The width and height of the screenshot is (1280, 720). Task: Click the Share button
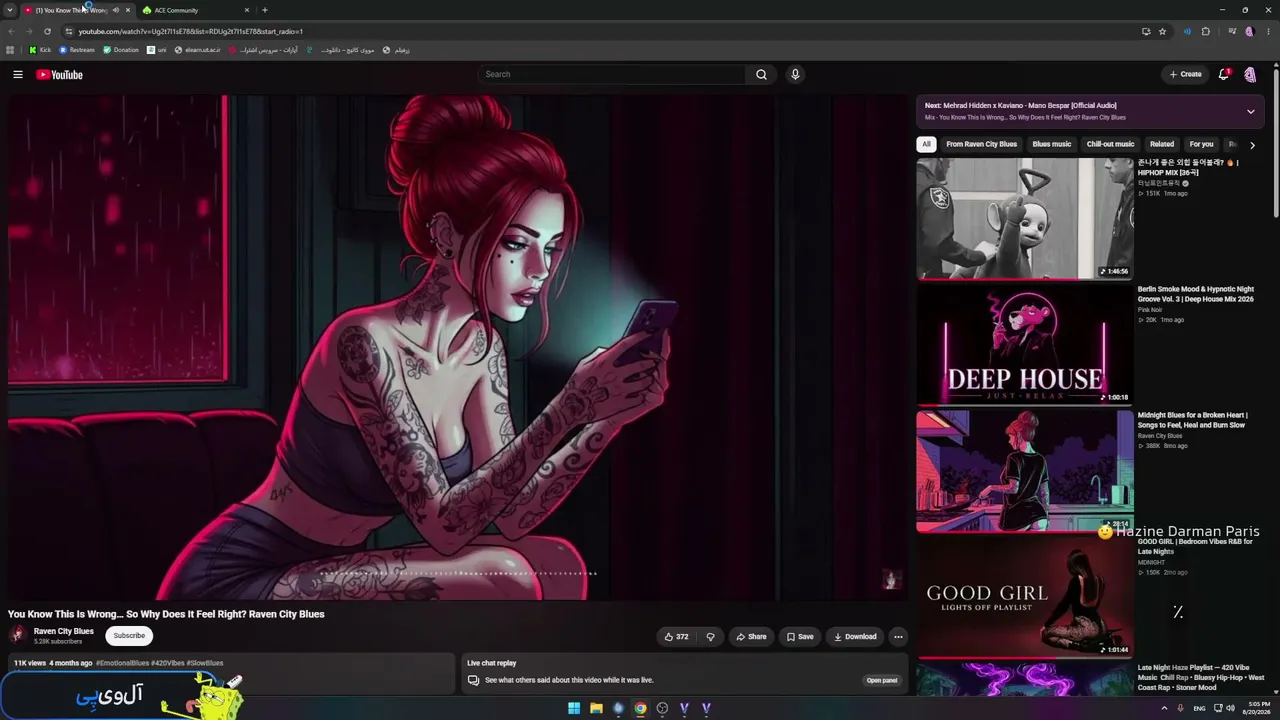point(751,636)
